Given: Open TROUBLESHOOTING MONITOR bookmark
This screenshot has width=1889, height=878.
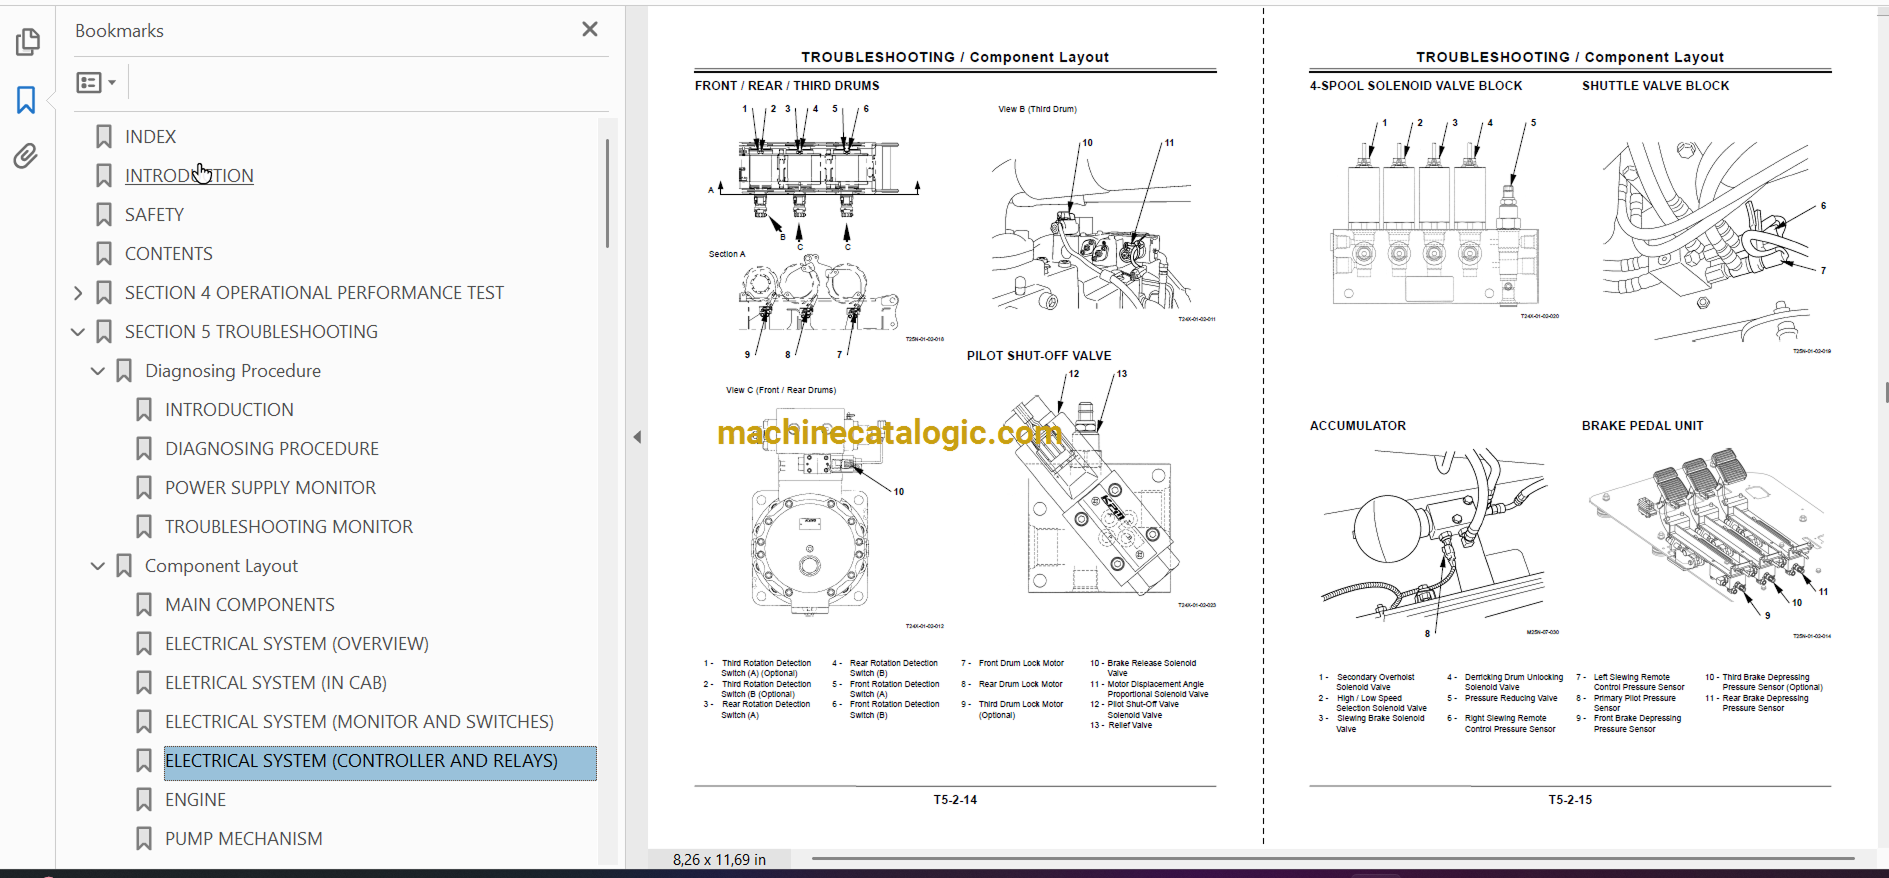Looking at the screenshot, I should pos(289,526).
